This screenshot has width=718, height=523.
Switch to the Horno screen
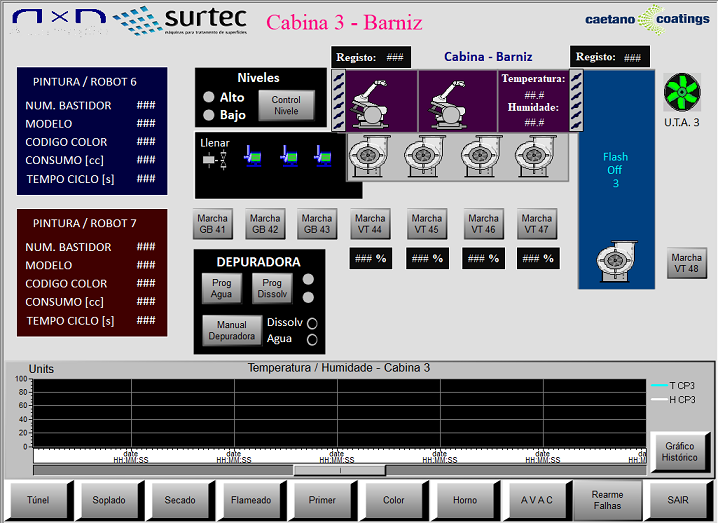(x=465, y=499)
